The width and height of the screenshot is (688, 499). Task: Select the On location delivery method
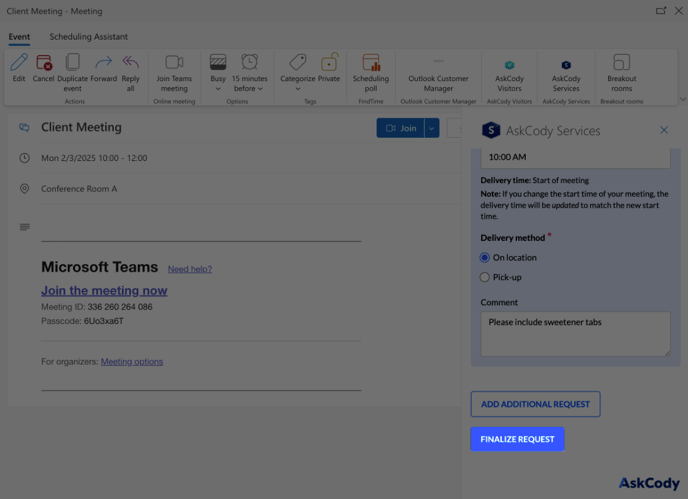484,258
